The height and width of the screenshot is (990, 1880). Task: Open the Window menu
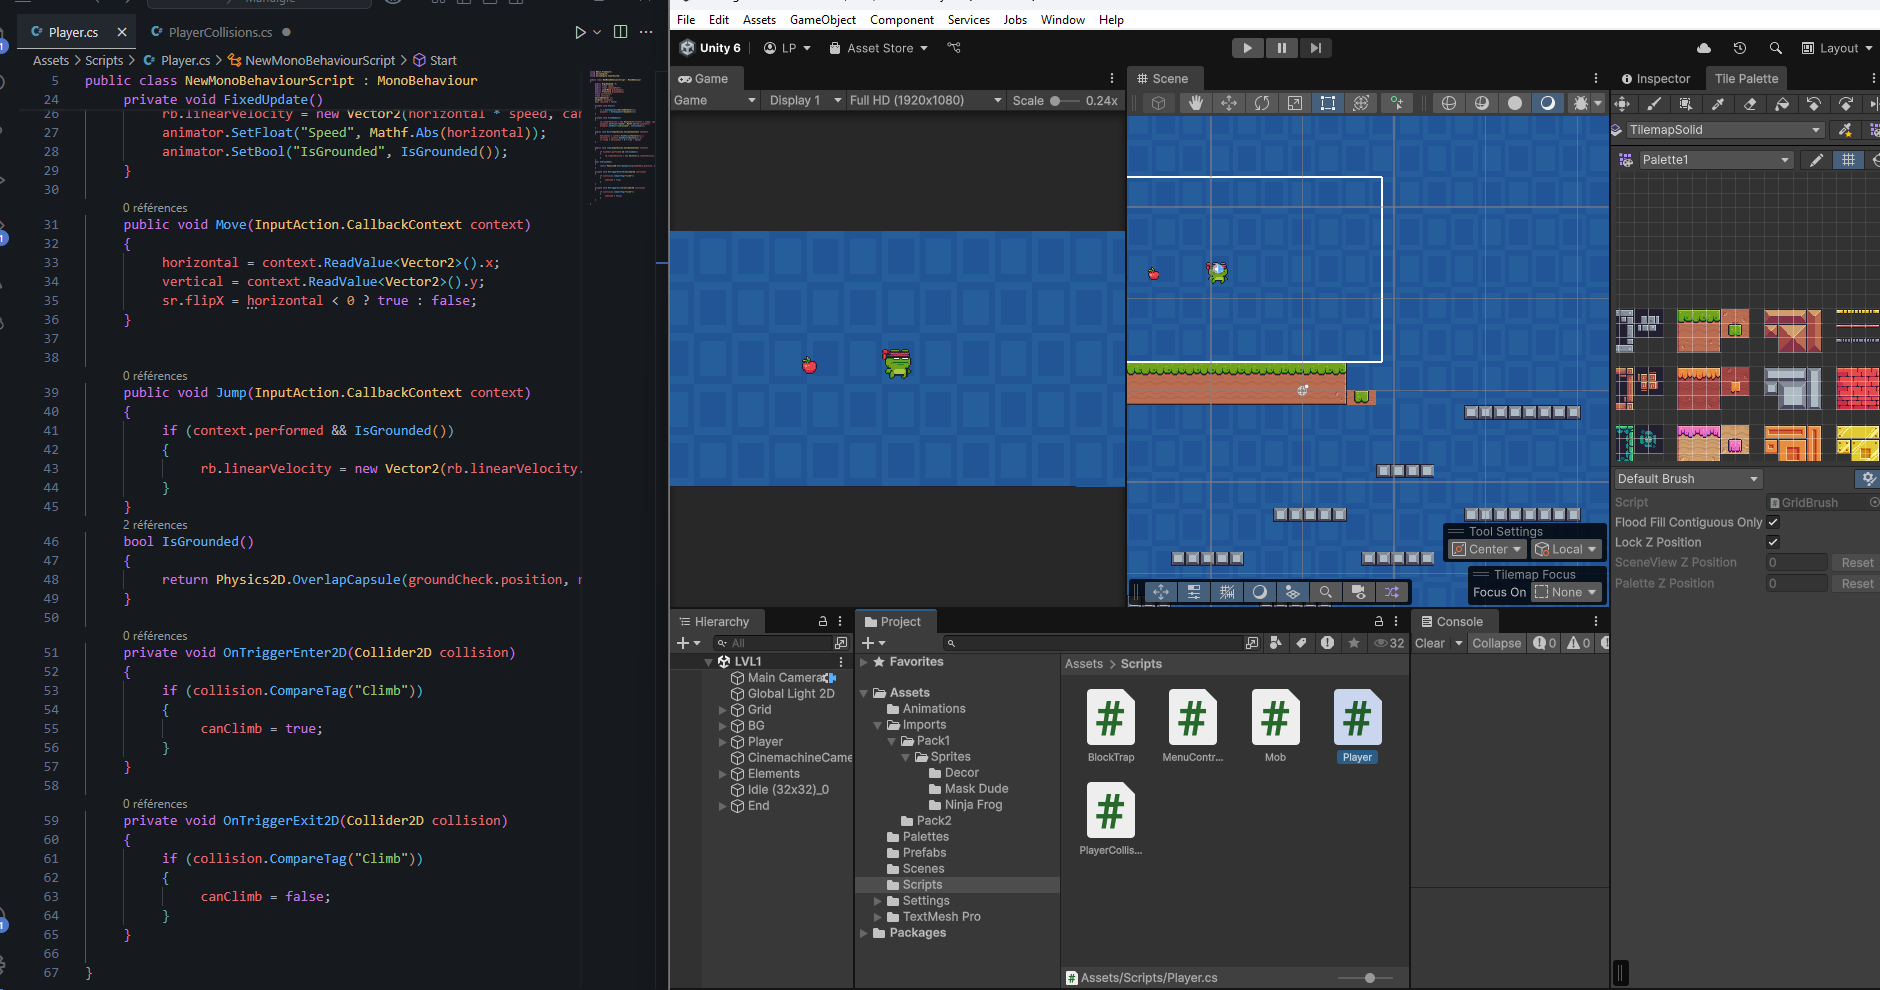(x=1062, y=20)
